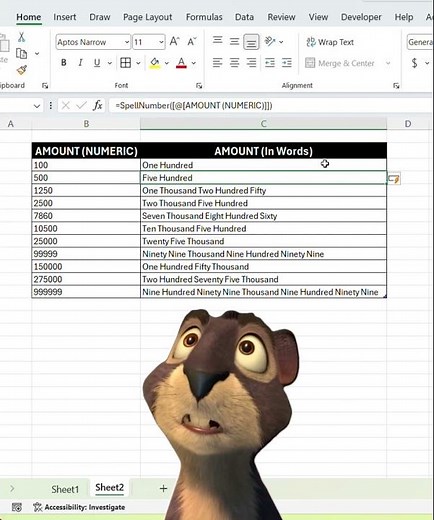Expand the font size 11 dropdown
Image resolution: width=434 pixels, height=520 pixels.
pyautogui.click(x=161, y=42)
